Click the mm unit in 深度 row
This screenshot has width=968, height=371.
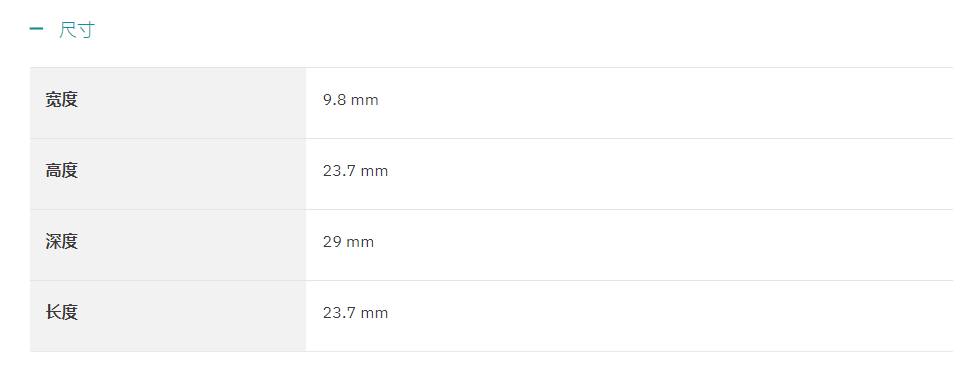tap(360, 243)
